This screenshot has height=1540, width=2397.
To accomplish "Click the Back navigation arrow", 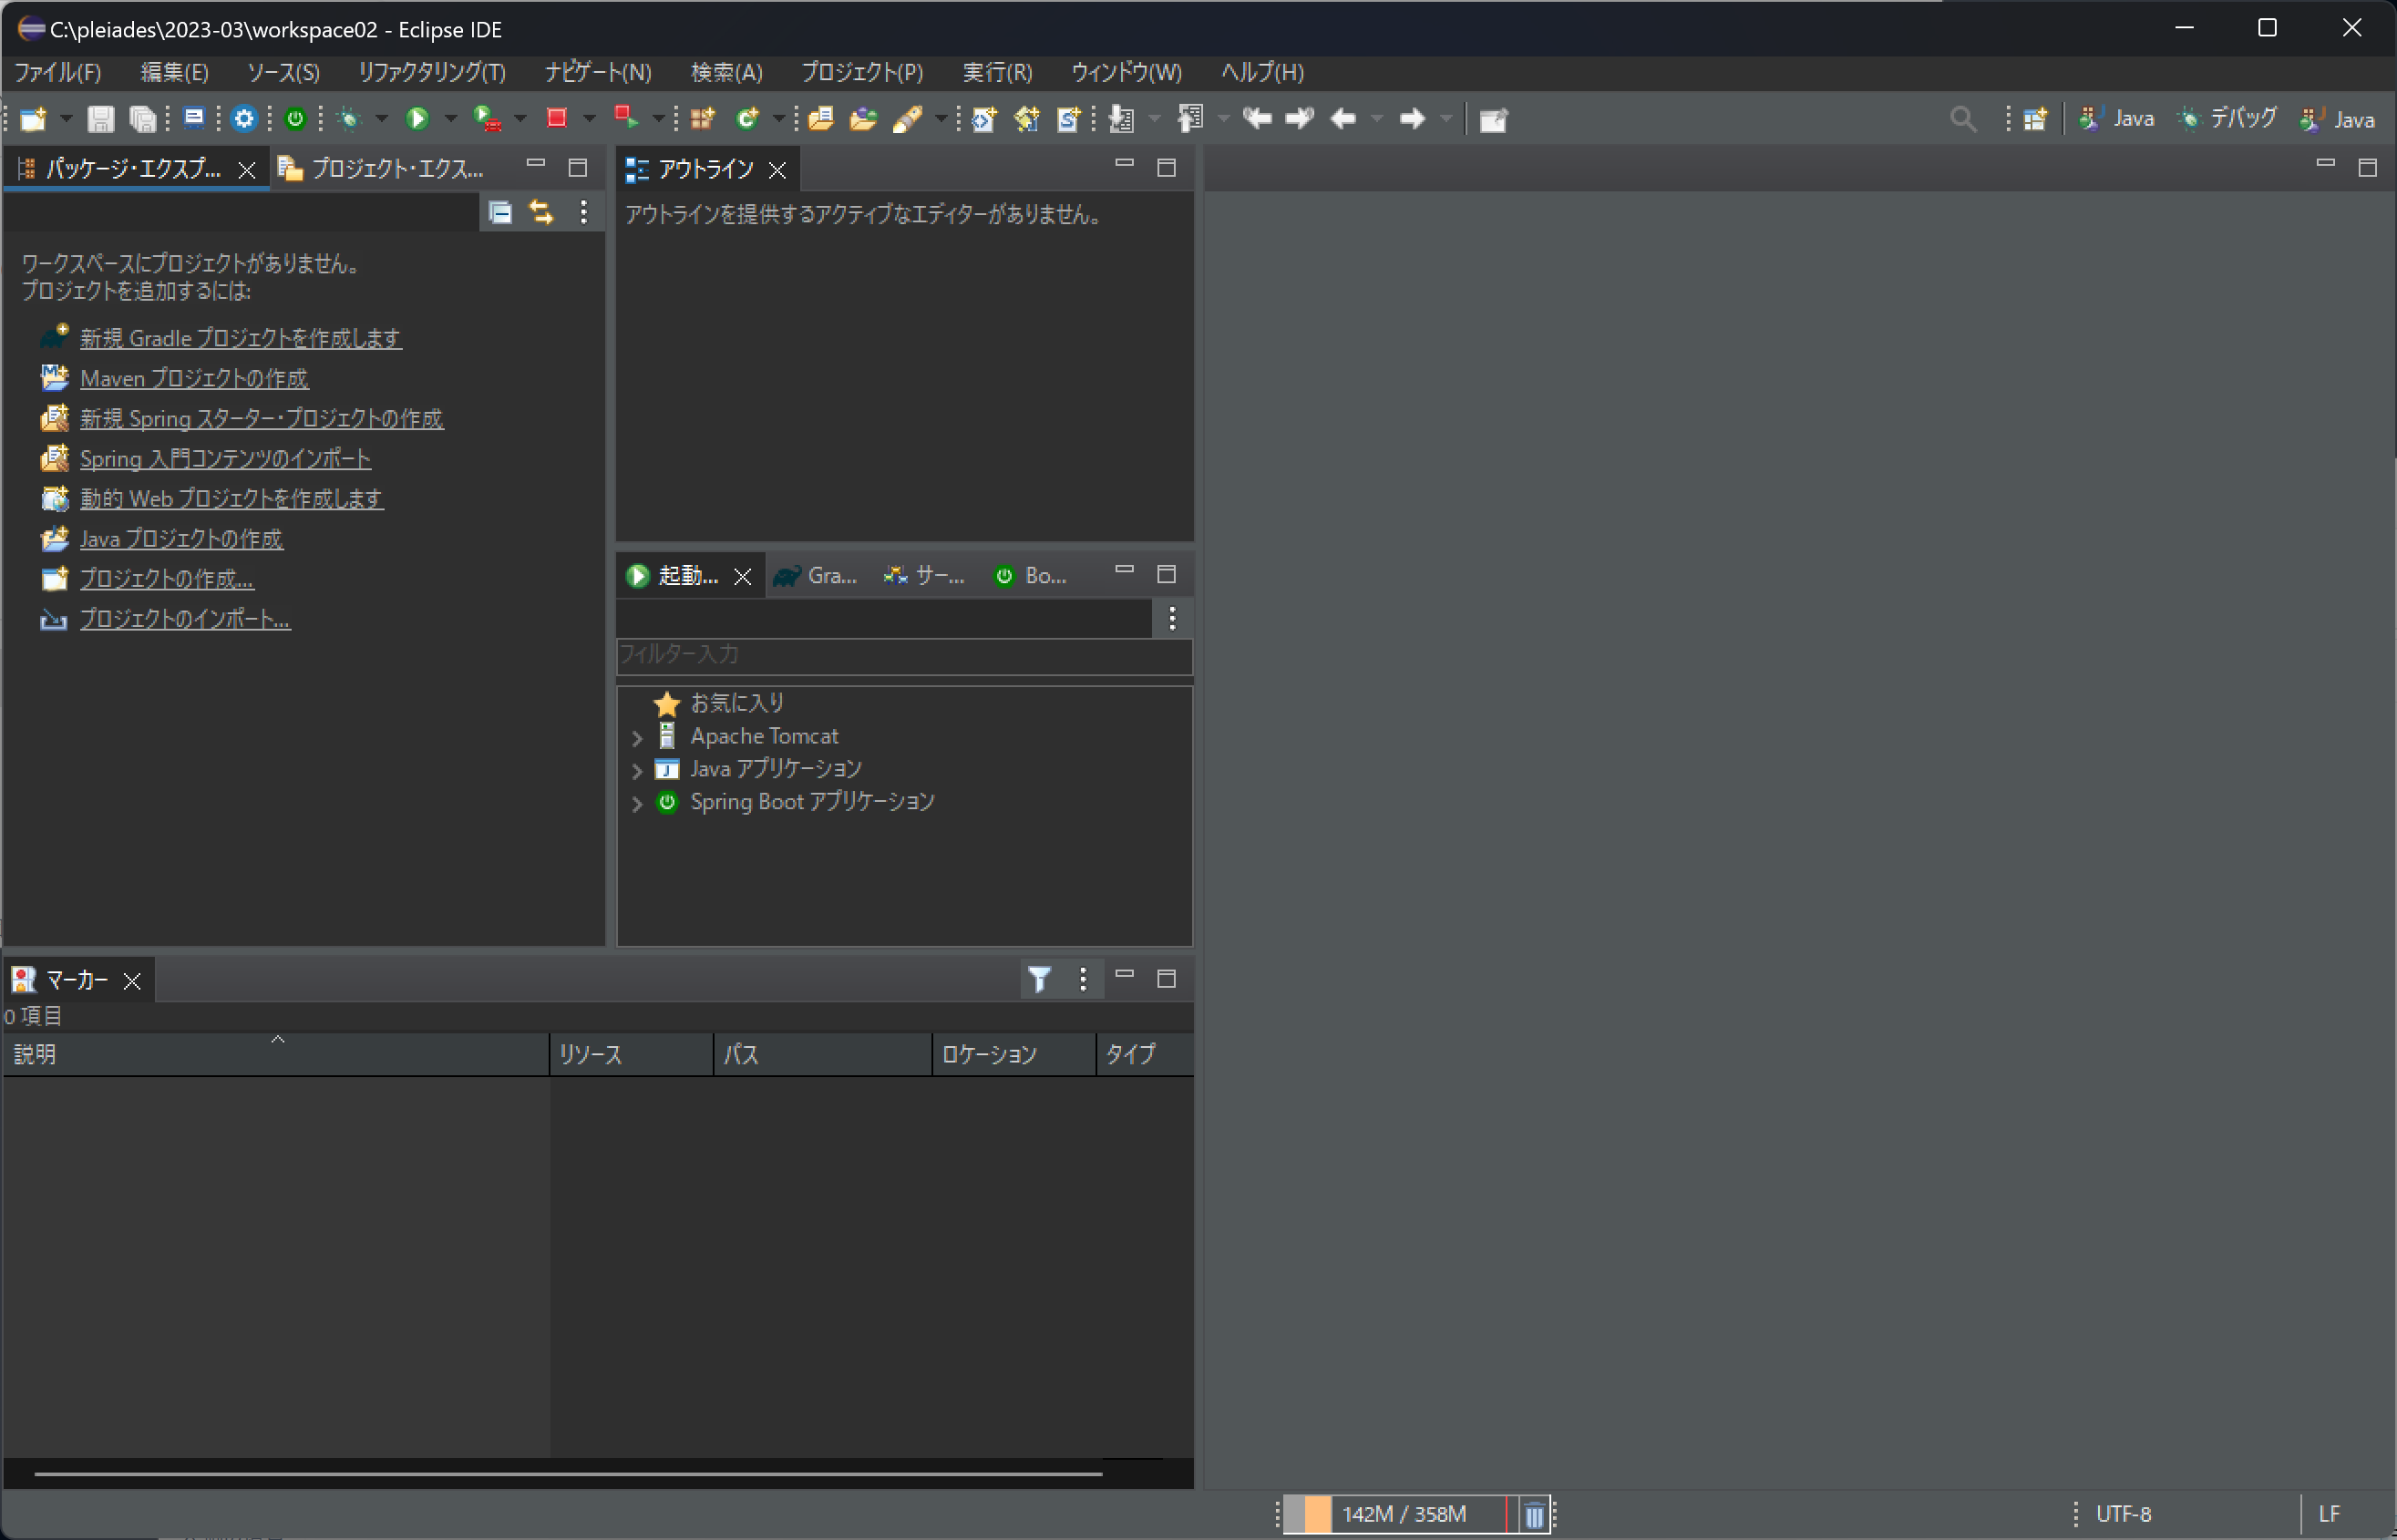I will point(1343,119).
